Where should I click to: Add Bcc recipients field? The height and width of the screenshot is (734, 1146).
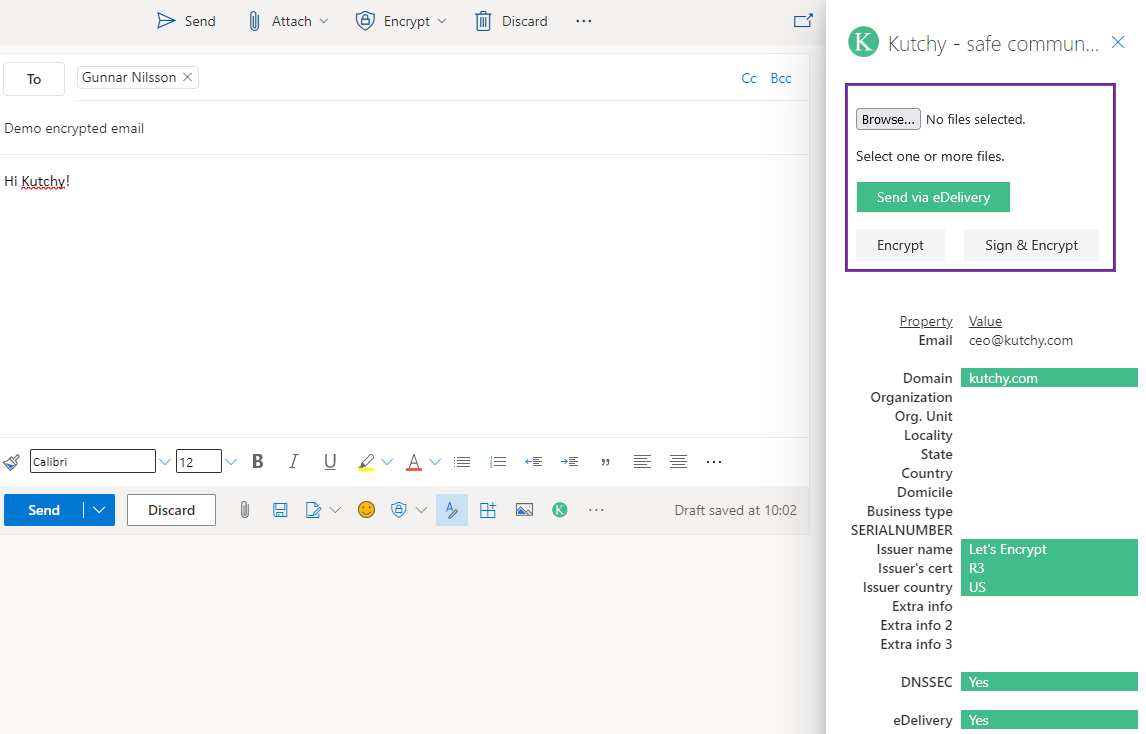(781, 78)
